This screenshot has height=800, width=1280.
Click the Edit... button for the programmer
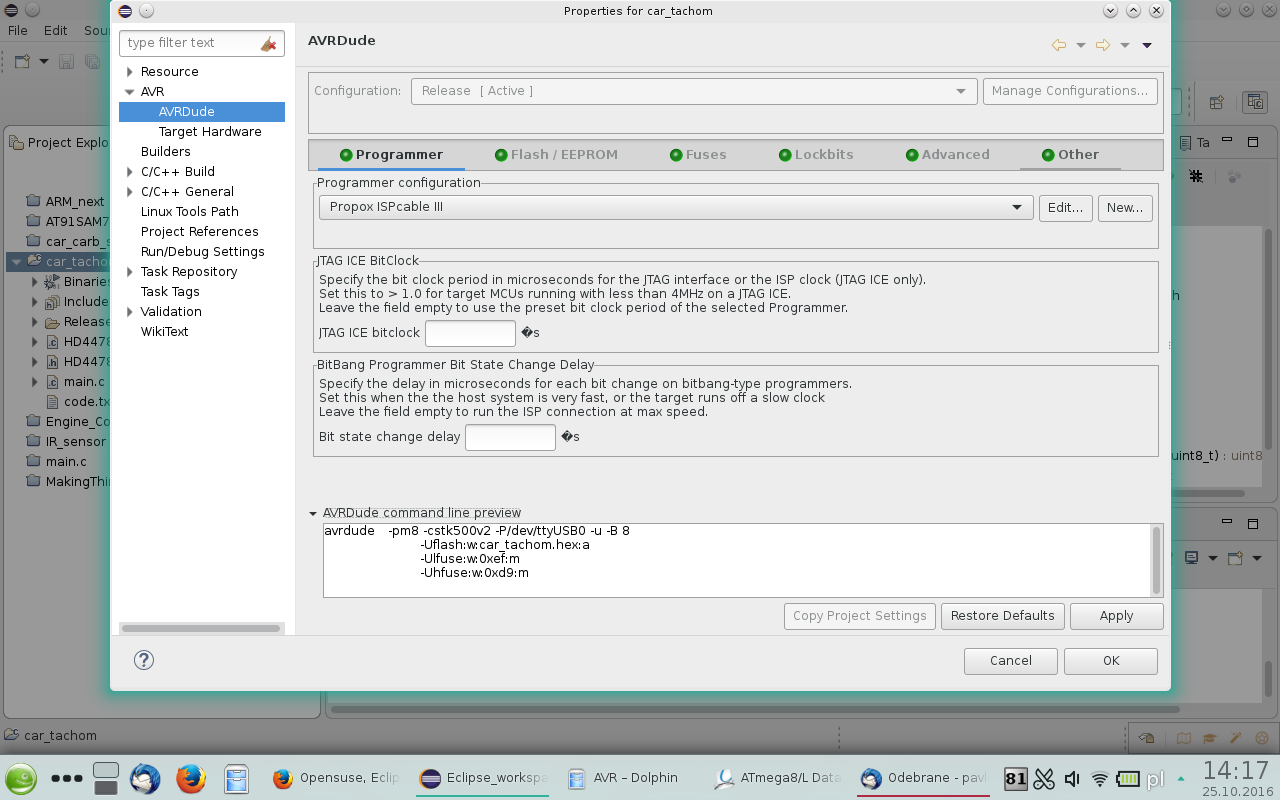(x=1066, y=208)
